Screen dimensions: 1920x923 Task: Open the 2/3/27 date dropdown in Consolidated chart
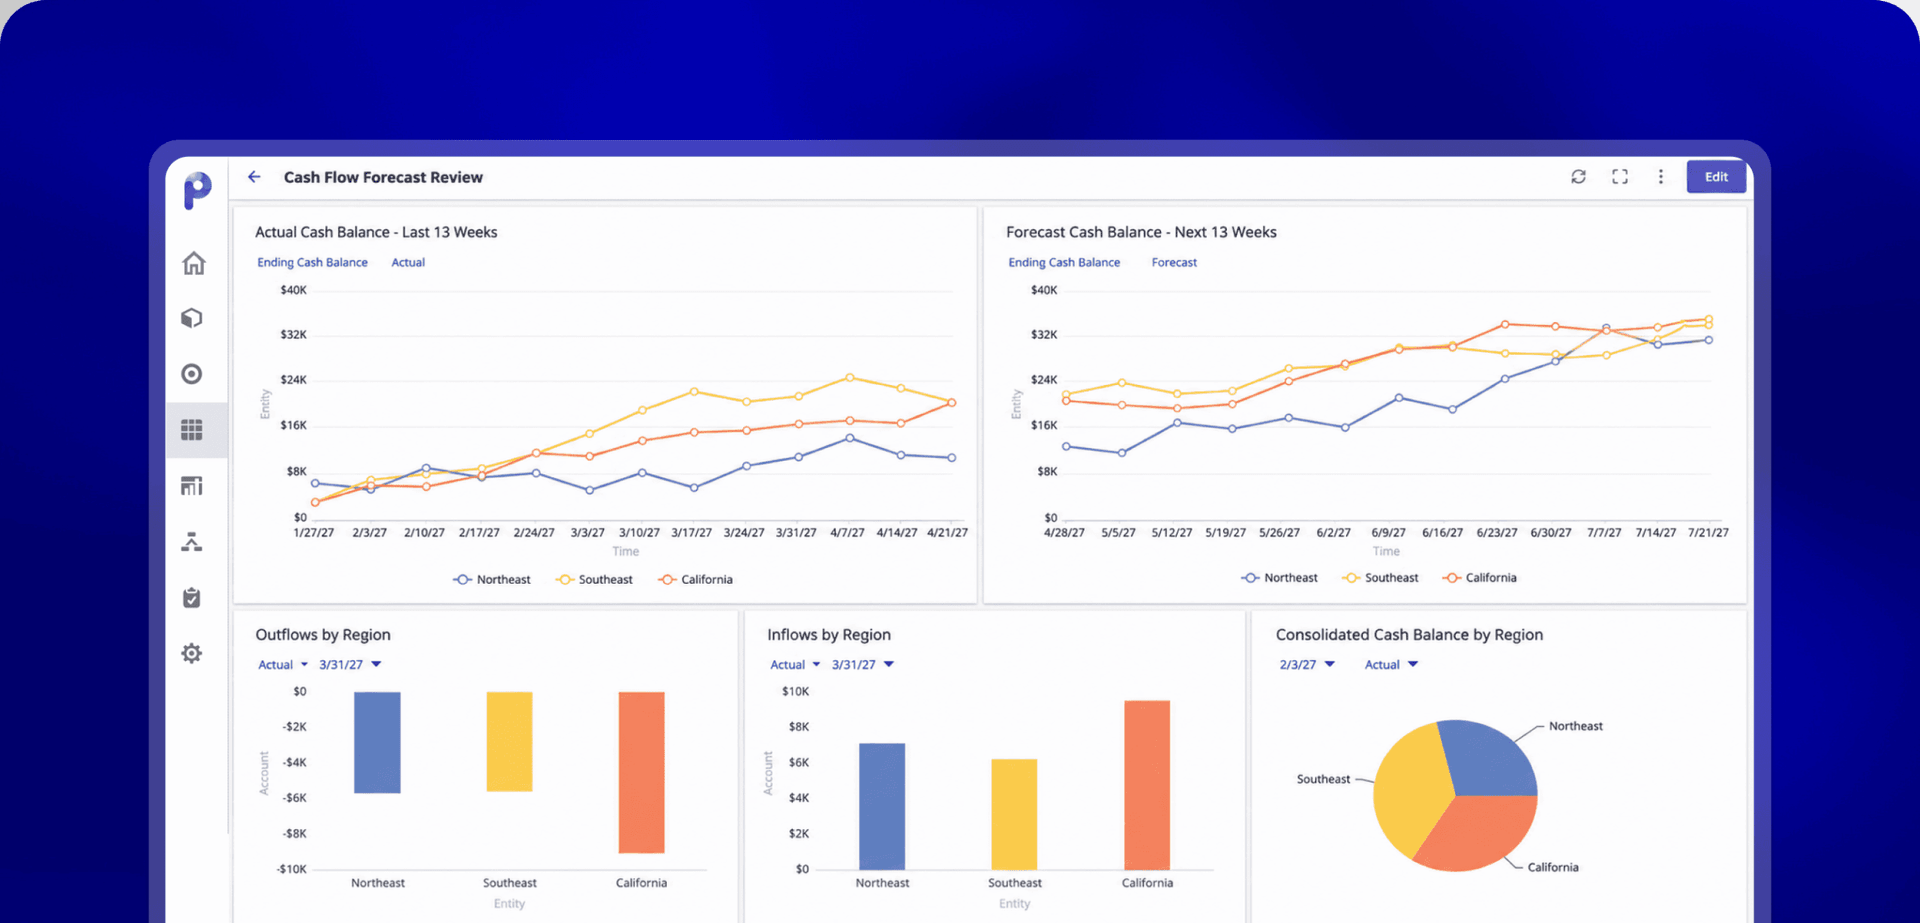[1307, 665]
